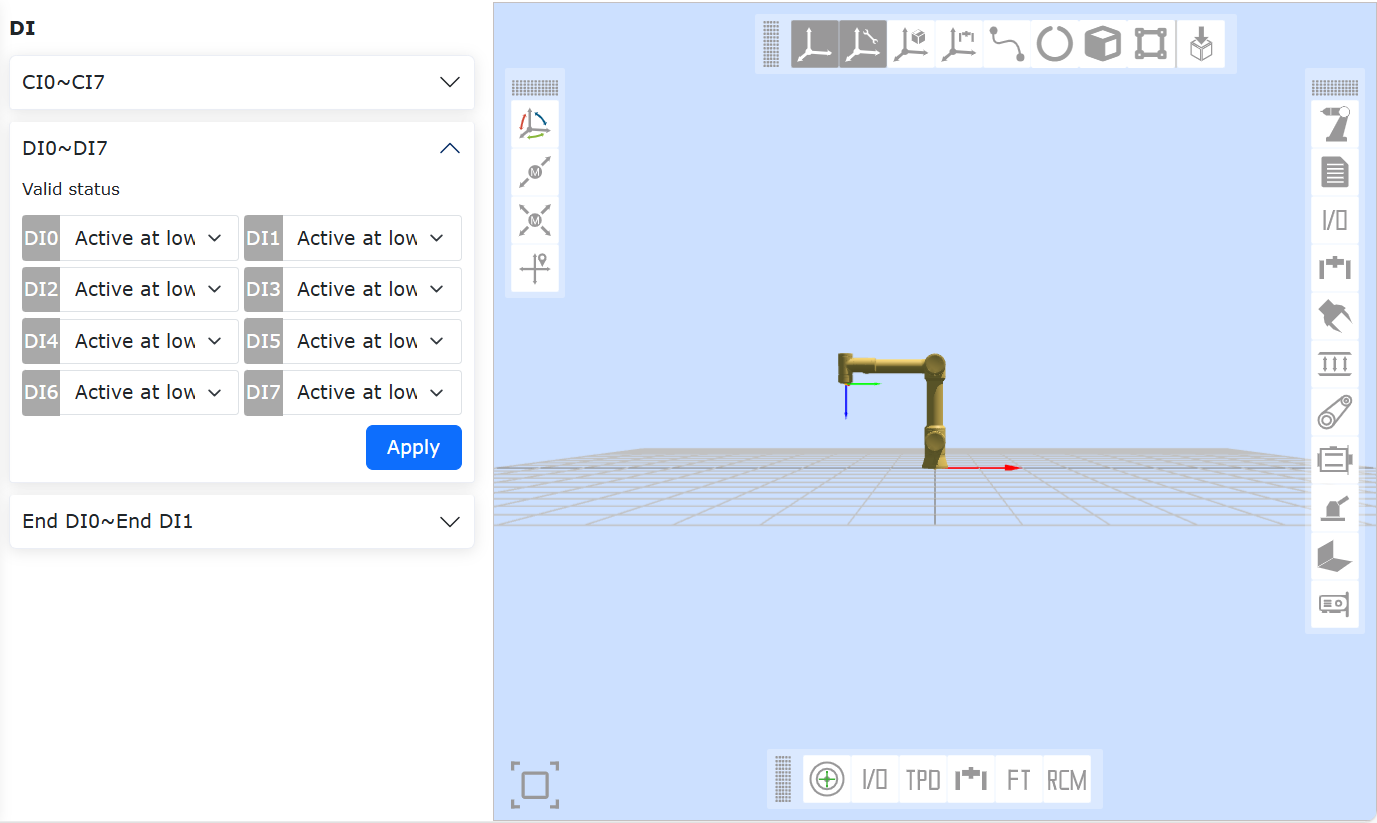Show the trajectory curve path icon
This screenshot has width=1377, height=823.
pos(1007,44)
